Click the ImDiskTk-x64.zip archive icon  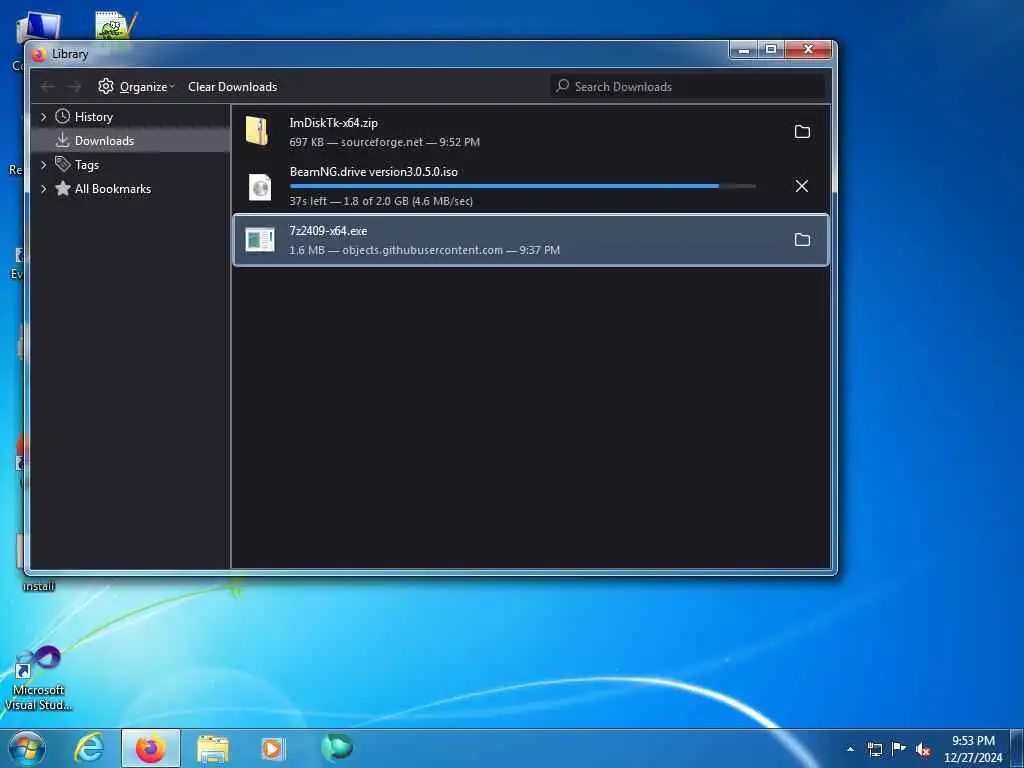tap(257, 131)
